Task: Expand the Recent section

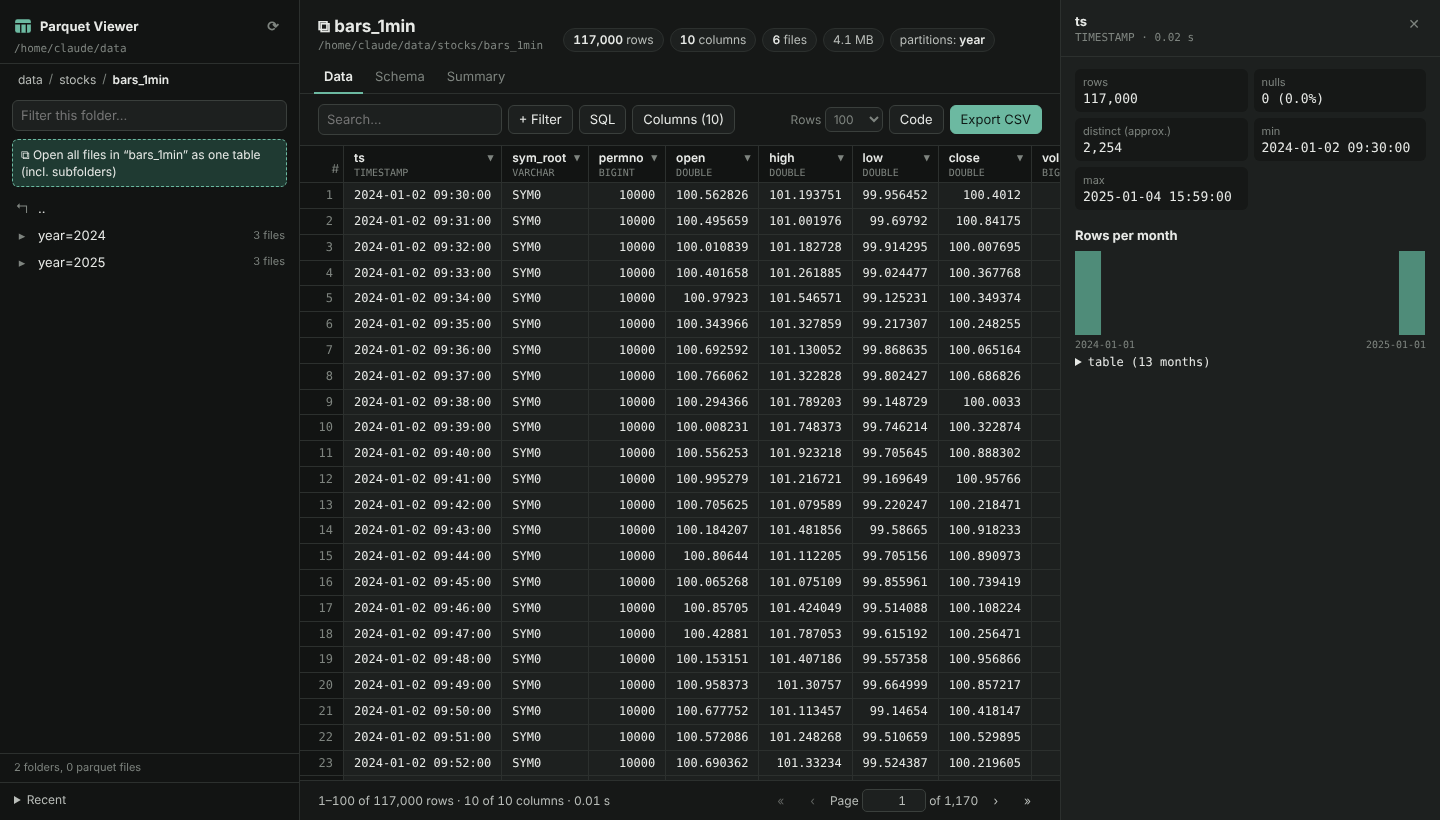Action: coord(40,800)
